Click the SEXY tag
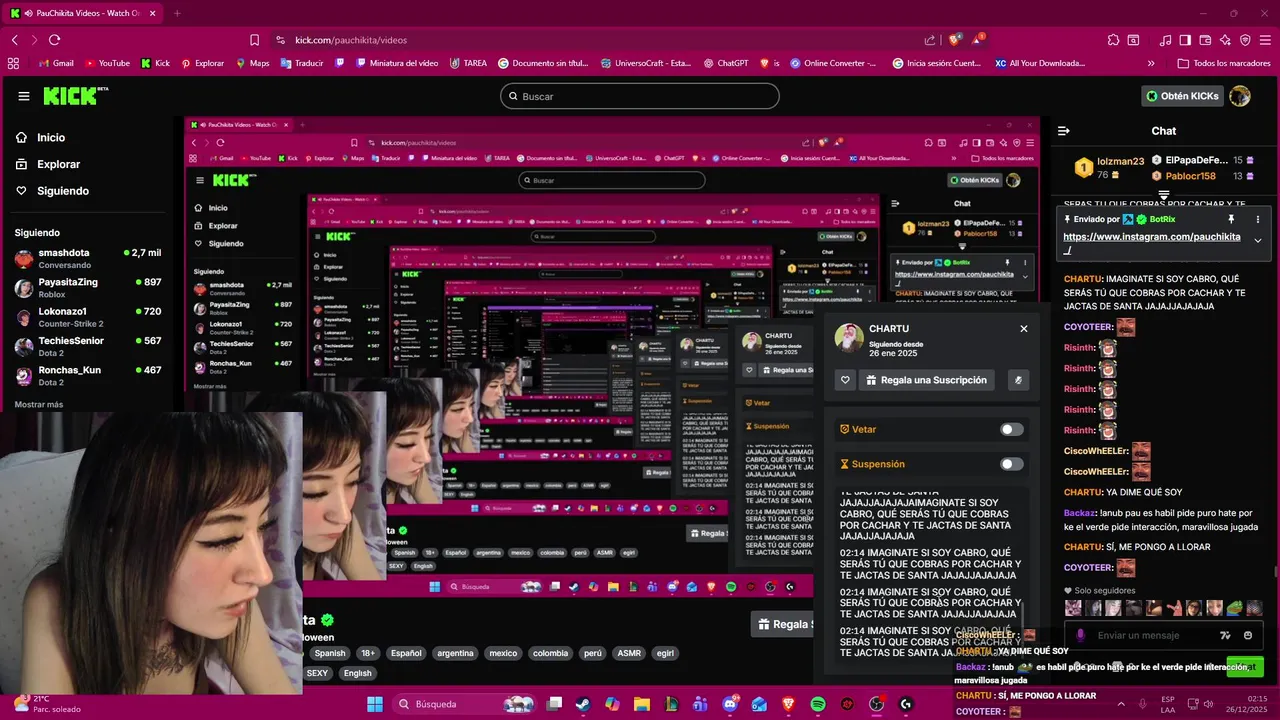1280x720 pixels. 317,673
